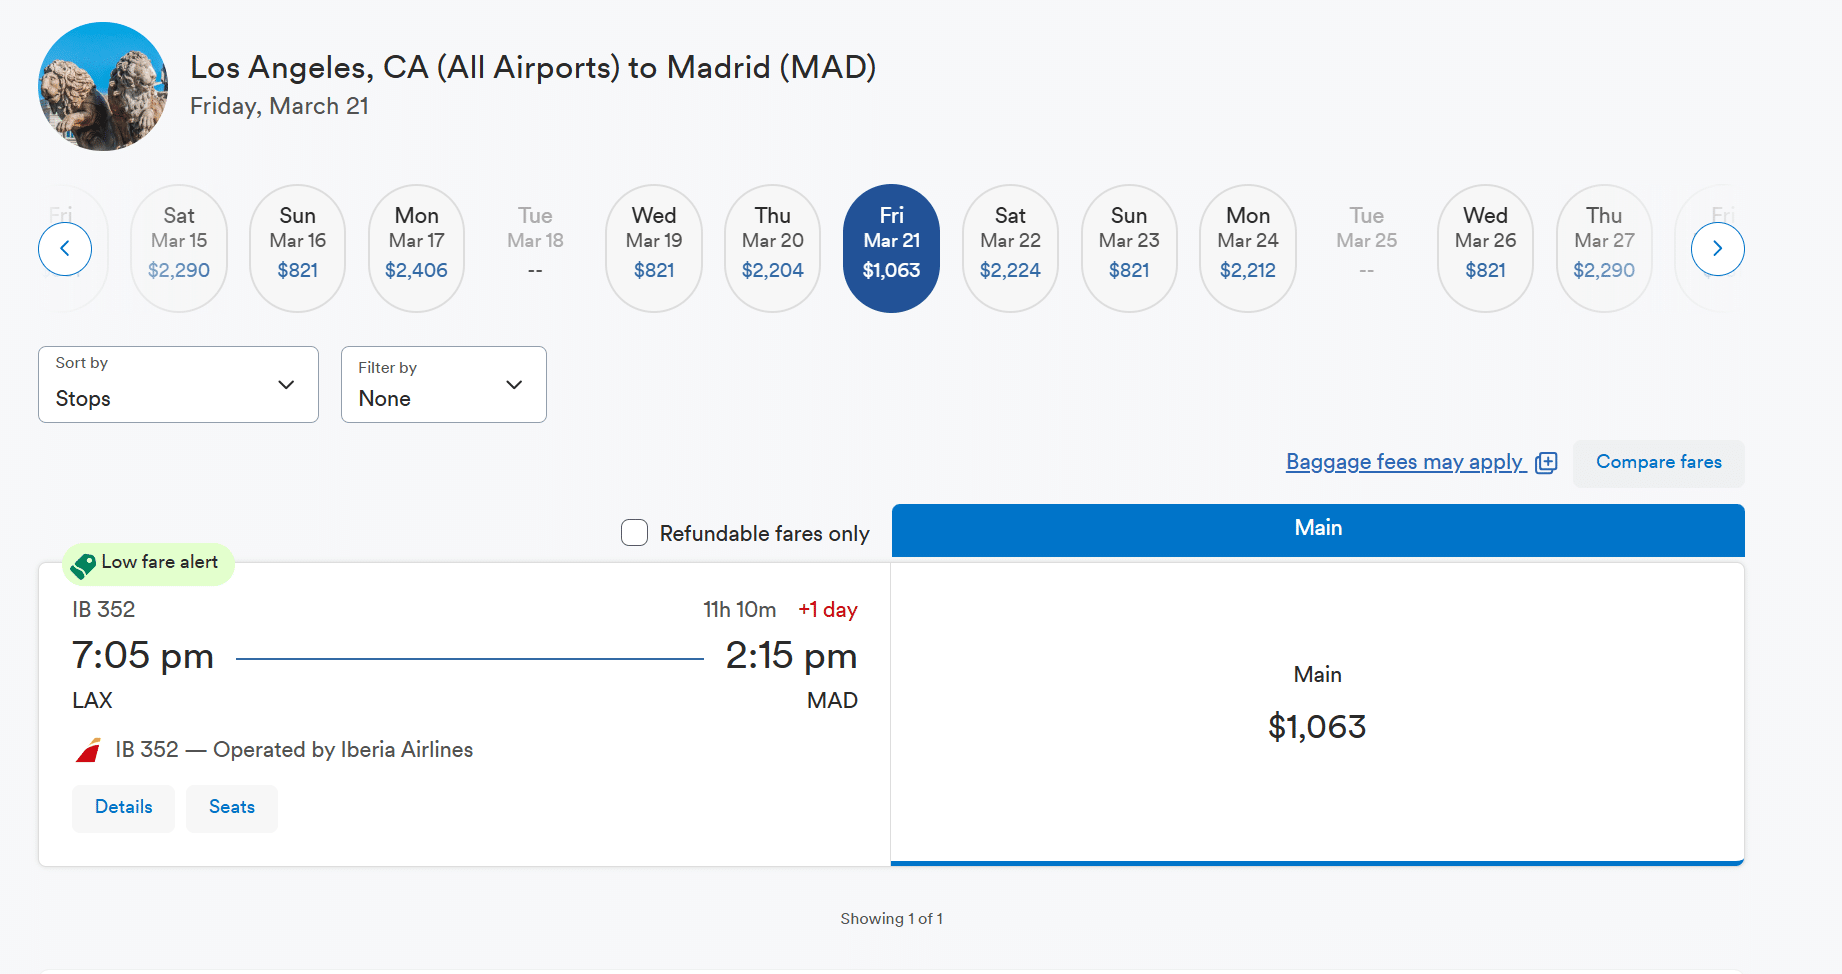1842x974 pixels.
Task: Click the Low fare alert tag
Action: (148, 563)
